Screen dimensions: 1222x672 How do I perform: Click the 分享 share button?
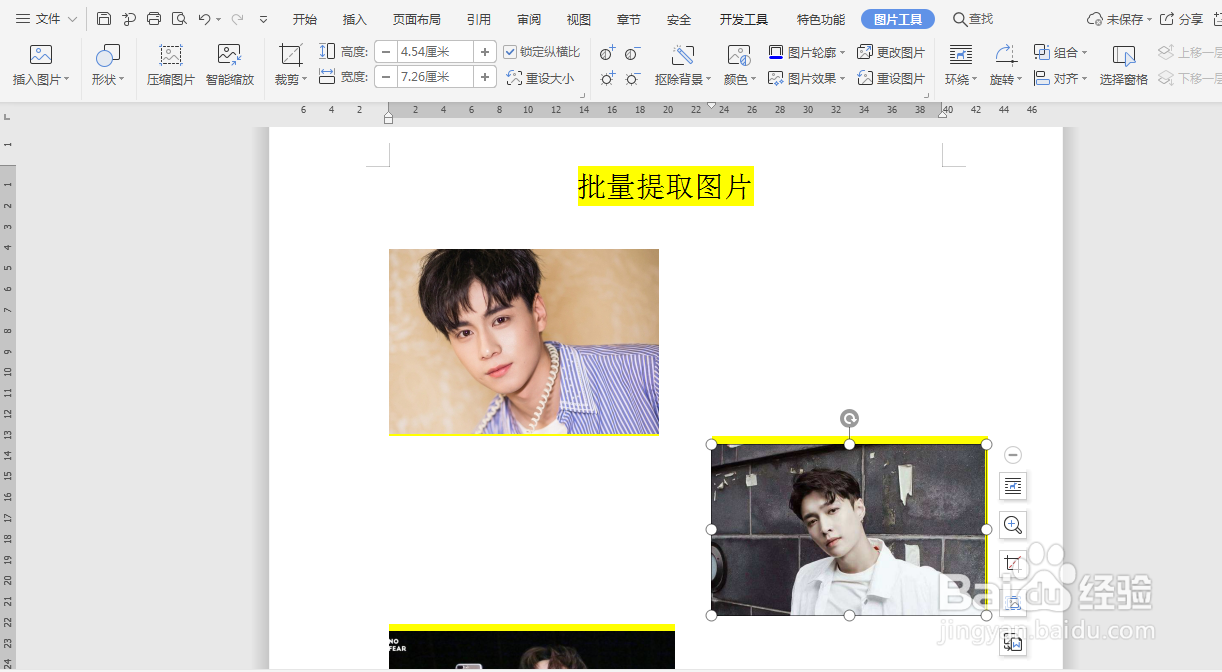coord(1189,17)
